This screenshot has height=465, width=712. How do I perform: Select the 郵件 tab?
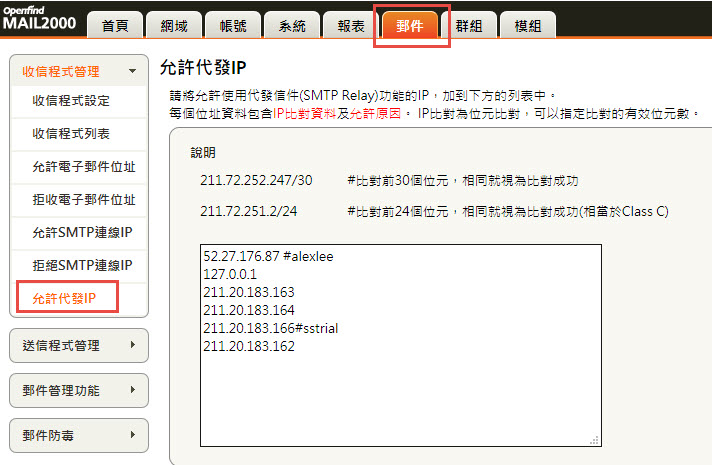pos(410,25)
